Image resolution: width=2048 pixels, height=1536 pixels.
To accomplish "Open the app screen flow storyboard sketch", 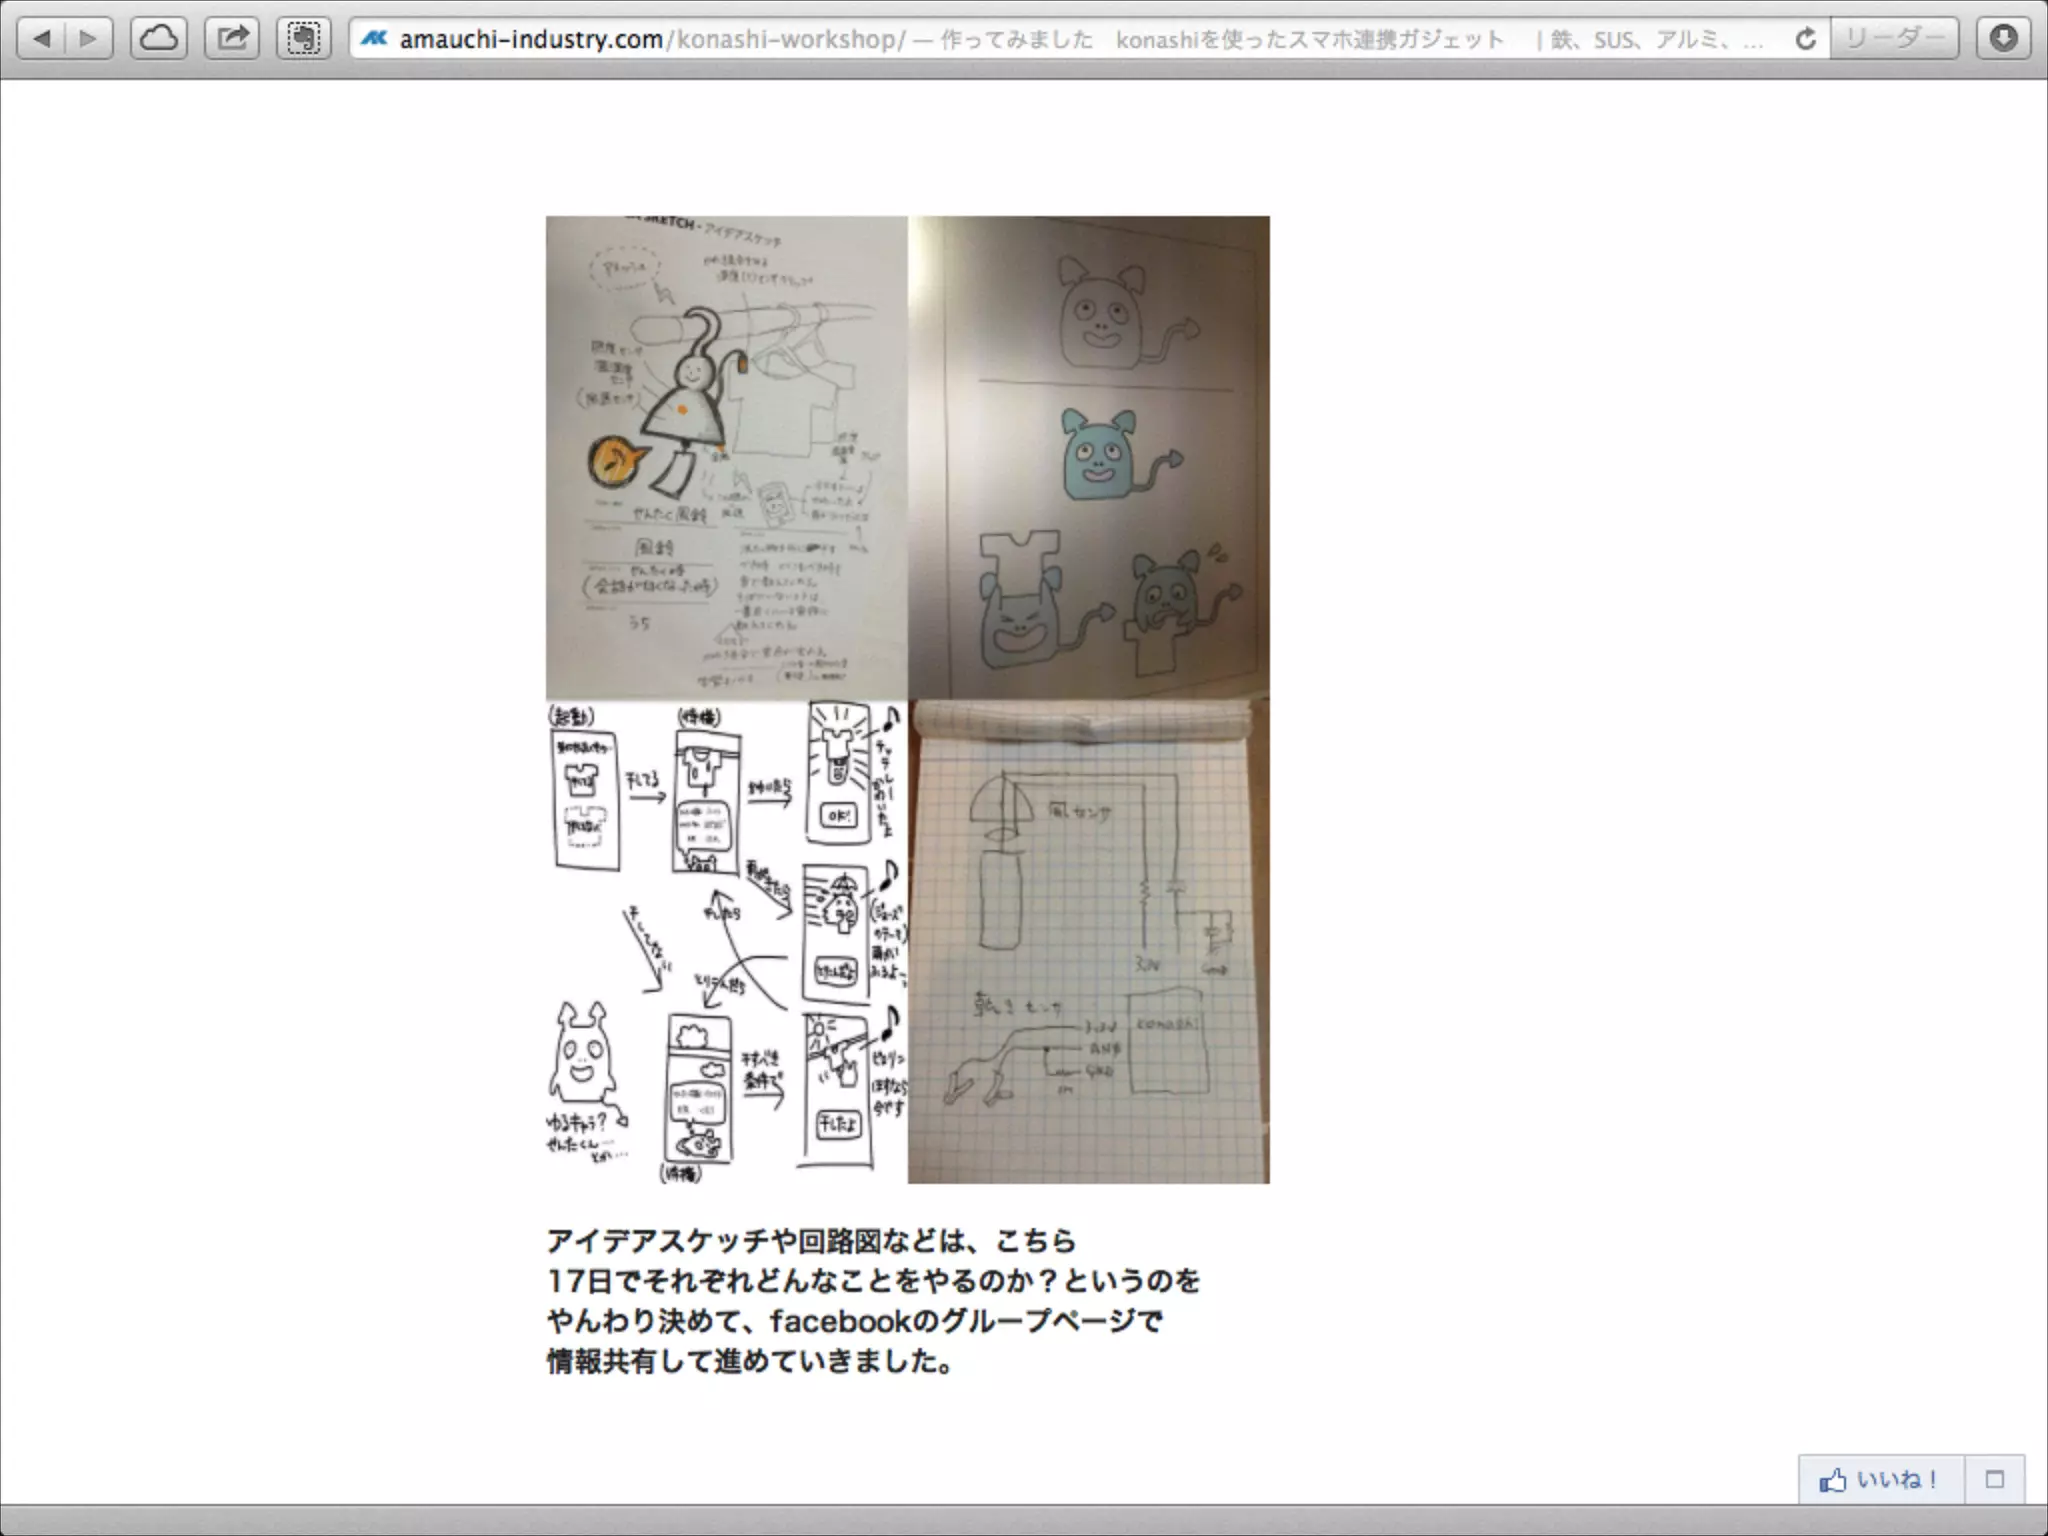I will click(726, 942).
